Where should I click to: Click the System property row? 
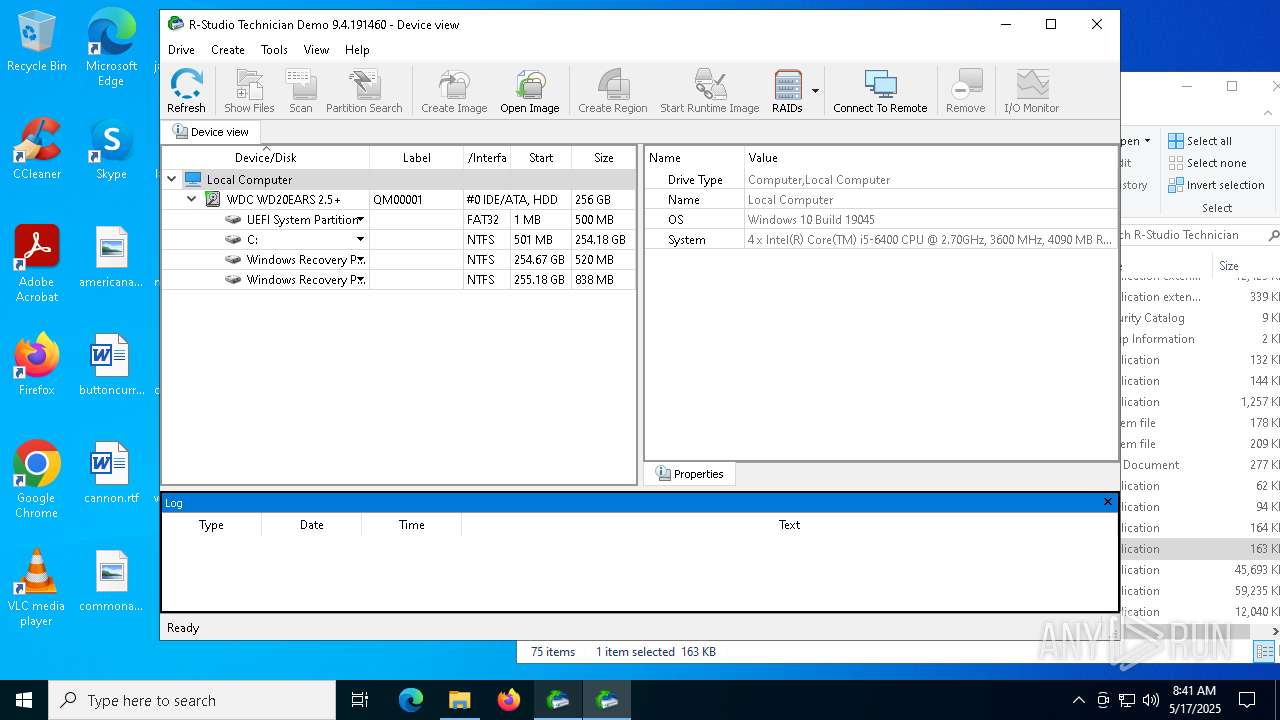click(x=881, y=240)
